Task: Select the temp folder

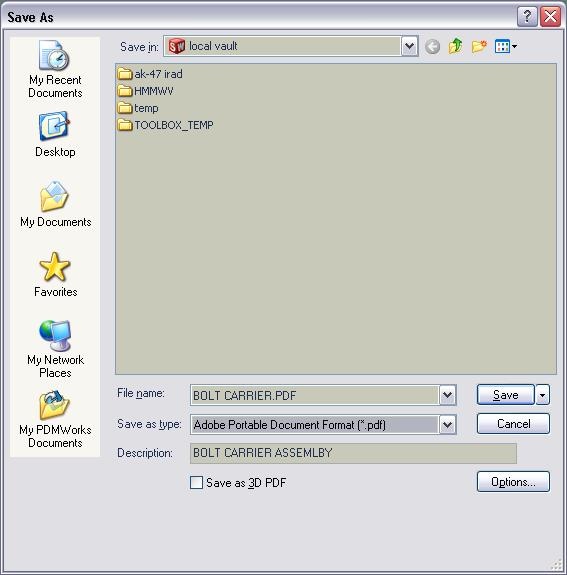Action: [138, 108]
